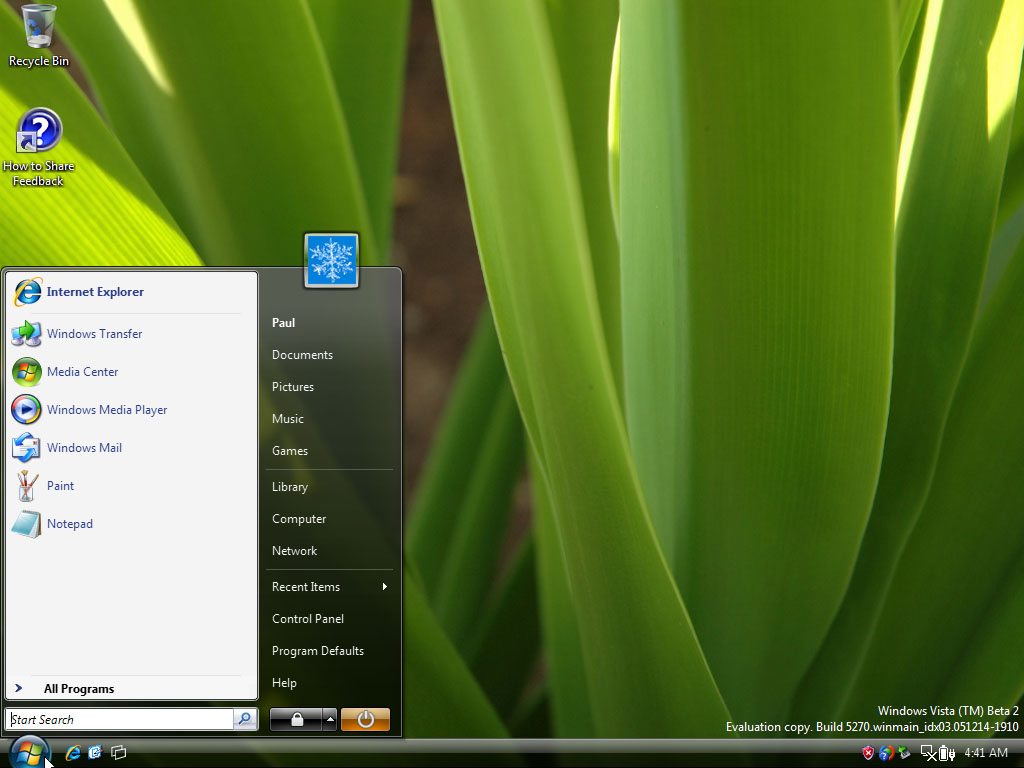Expand the All Programs list
The height and width of the screenshot is (768, 1024).
(x=131, y=688)
